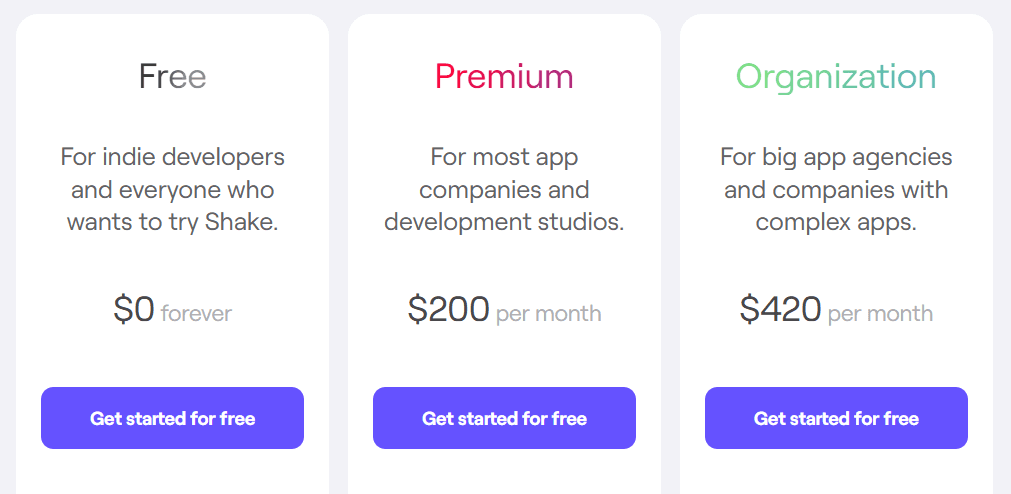Click the 'complex apps' text line
1011x494 pixels.
point(836,223)
